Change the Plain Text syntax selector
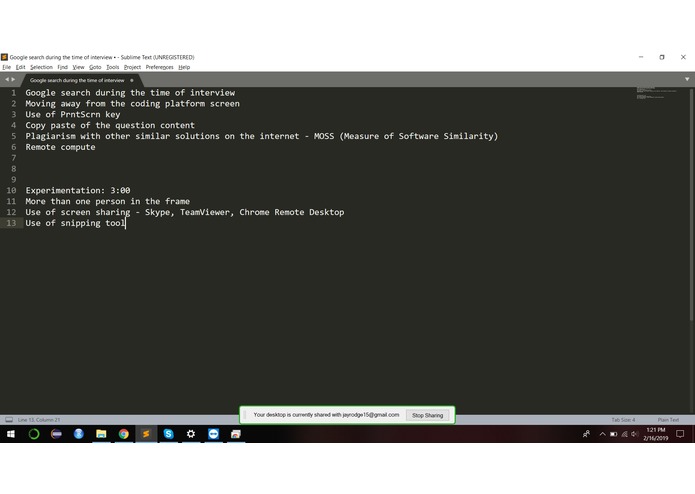 click(x=668, y=420)
